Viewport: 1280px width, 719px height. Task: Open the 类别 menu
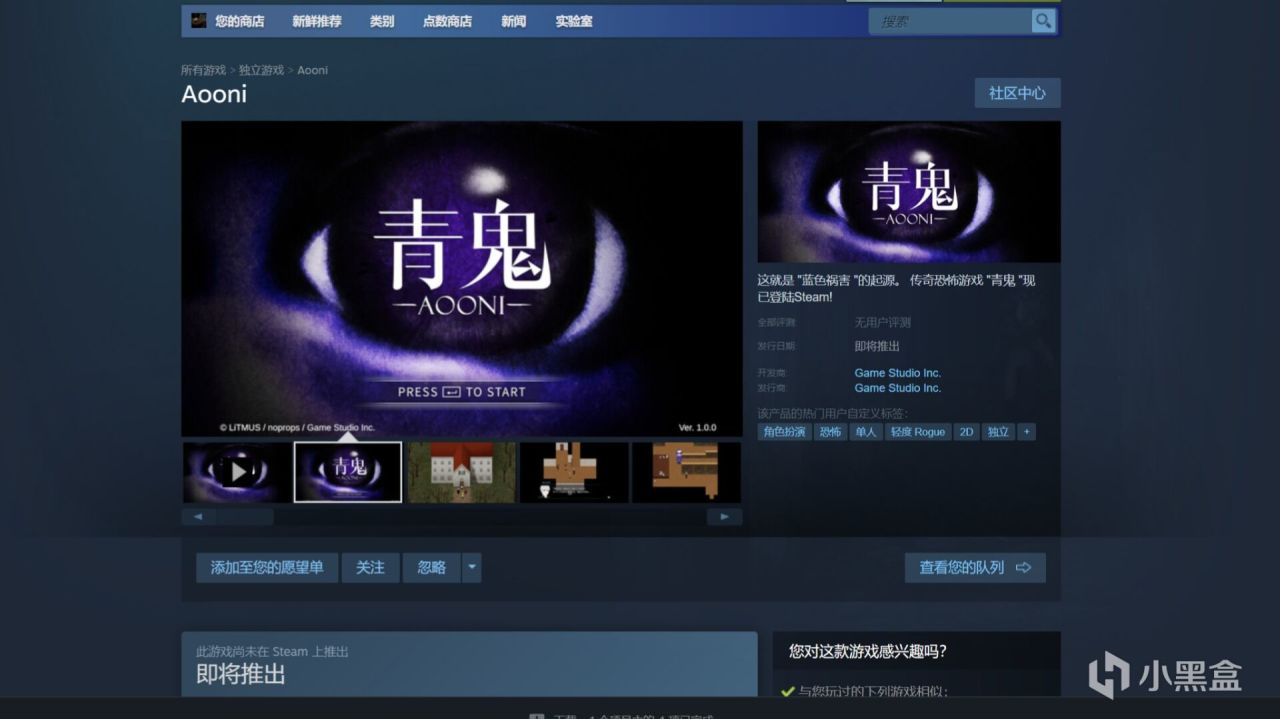[x=382, y=21]
